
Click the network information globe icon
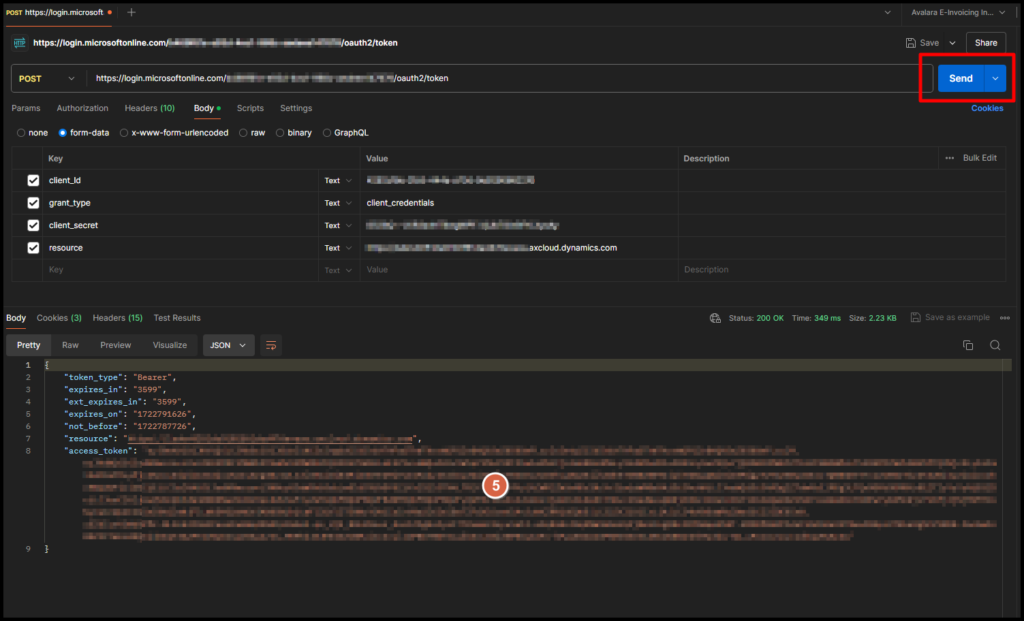715,317
